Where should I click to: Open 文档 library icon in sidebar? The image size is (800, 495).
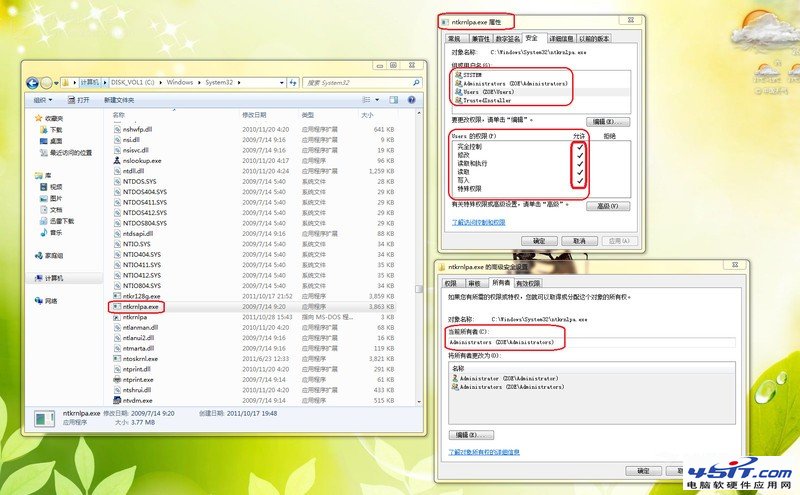(44, 210)
